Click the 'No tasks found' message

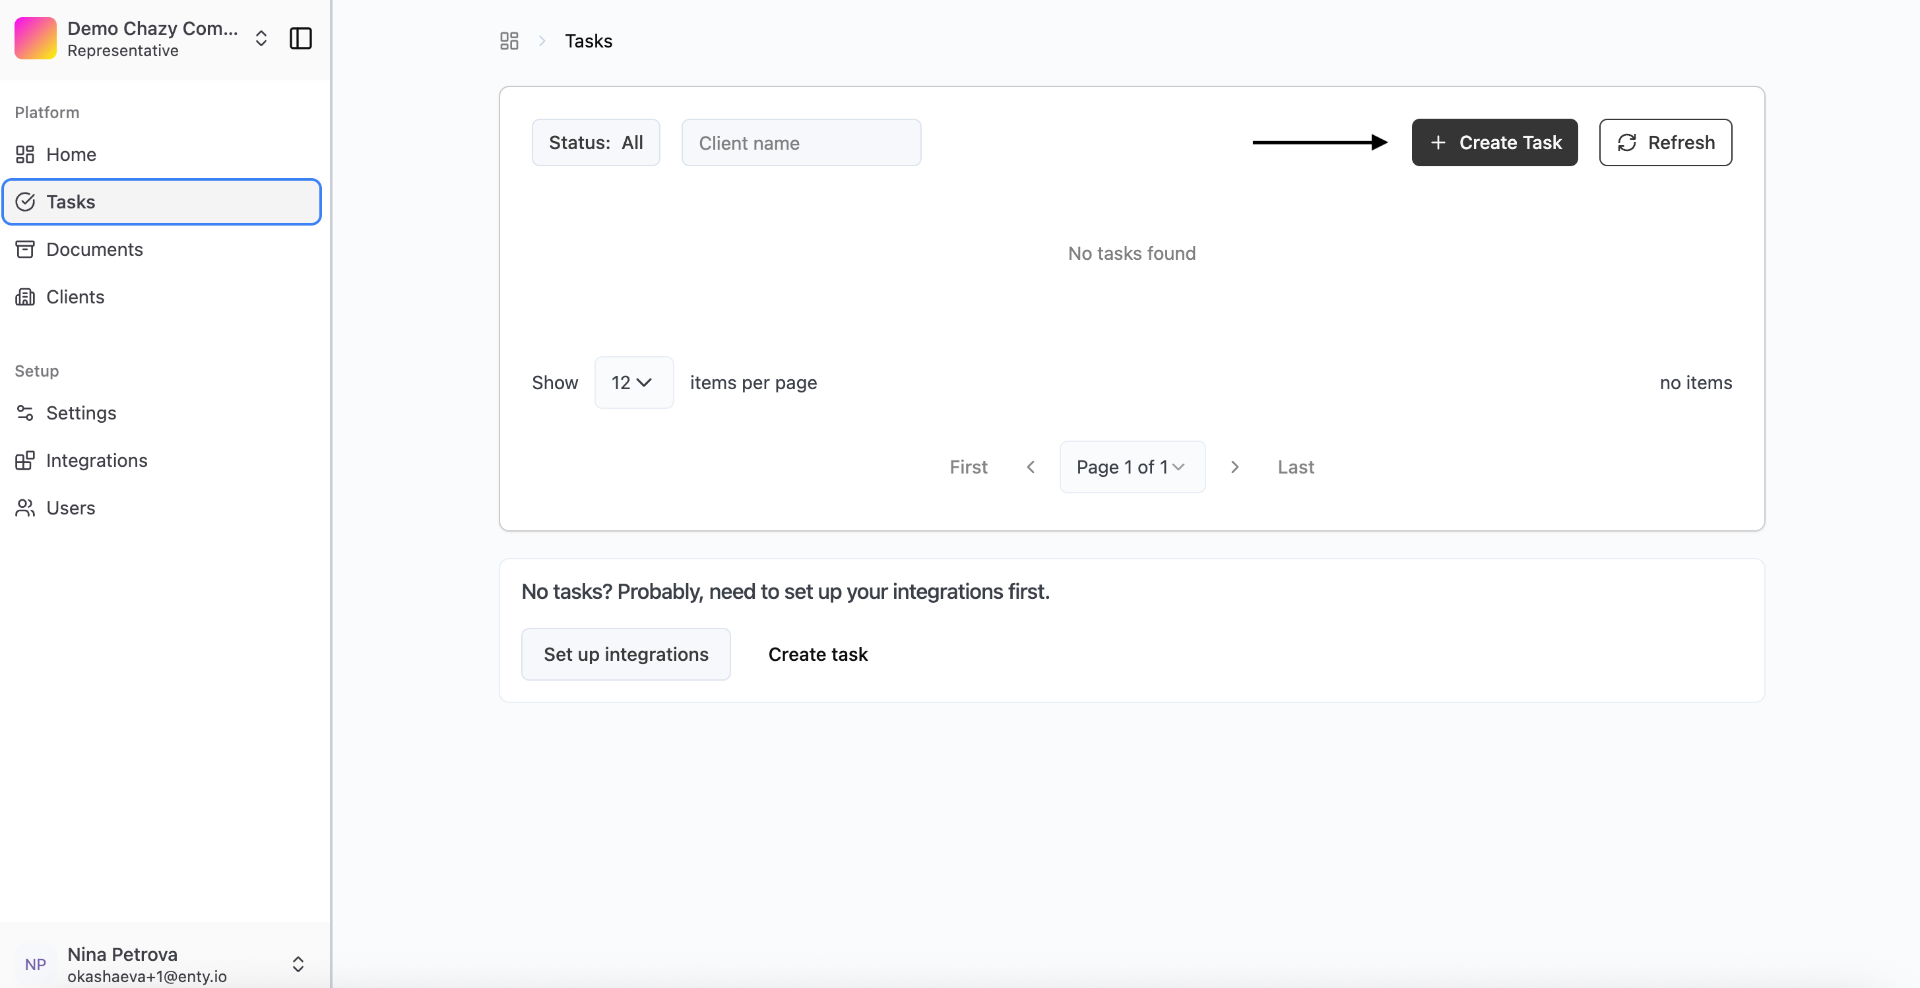pos(1132,254)
